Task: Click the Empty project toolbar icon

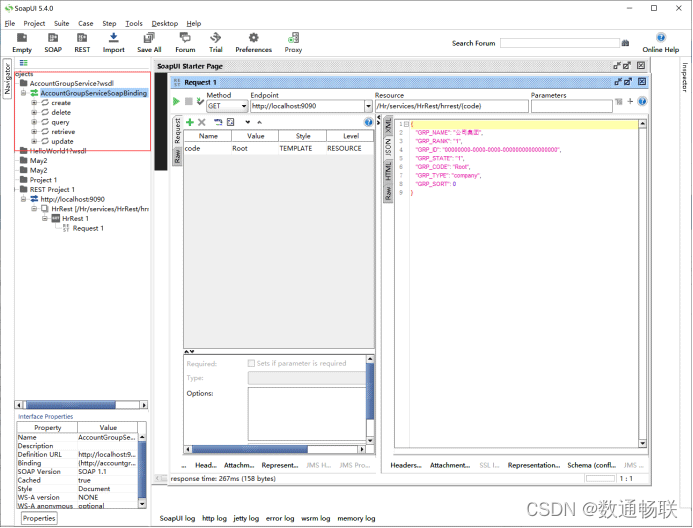Action: [x=22, y=38]
